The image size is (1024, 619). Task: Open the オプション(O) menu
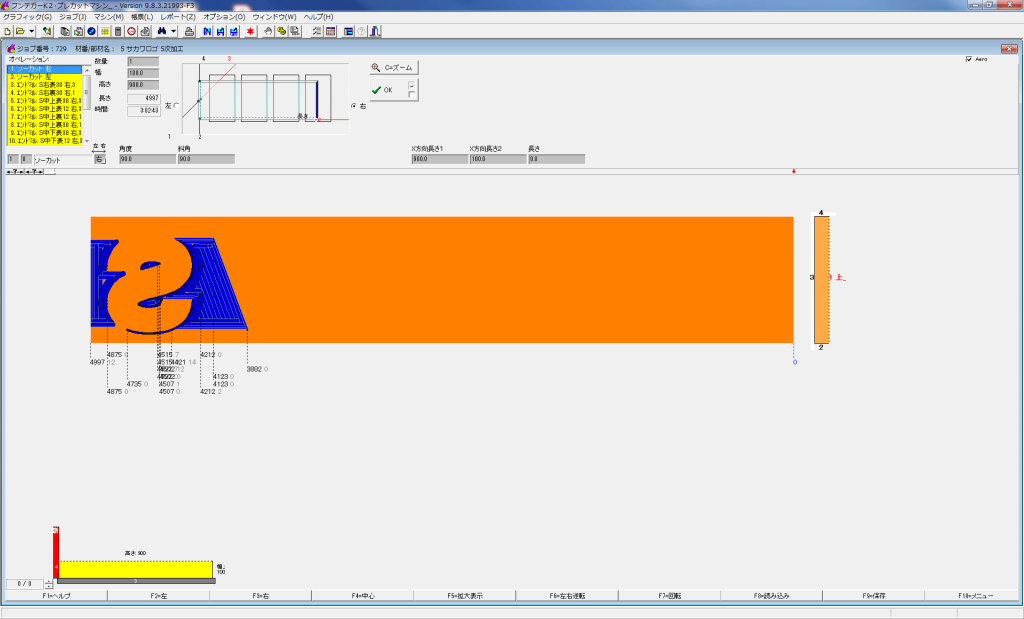coord(223,17)
